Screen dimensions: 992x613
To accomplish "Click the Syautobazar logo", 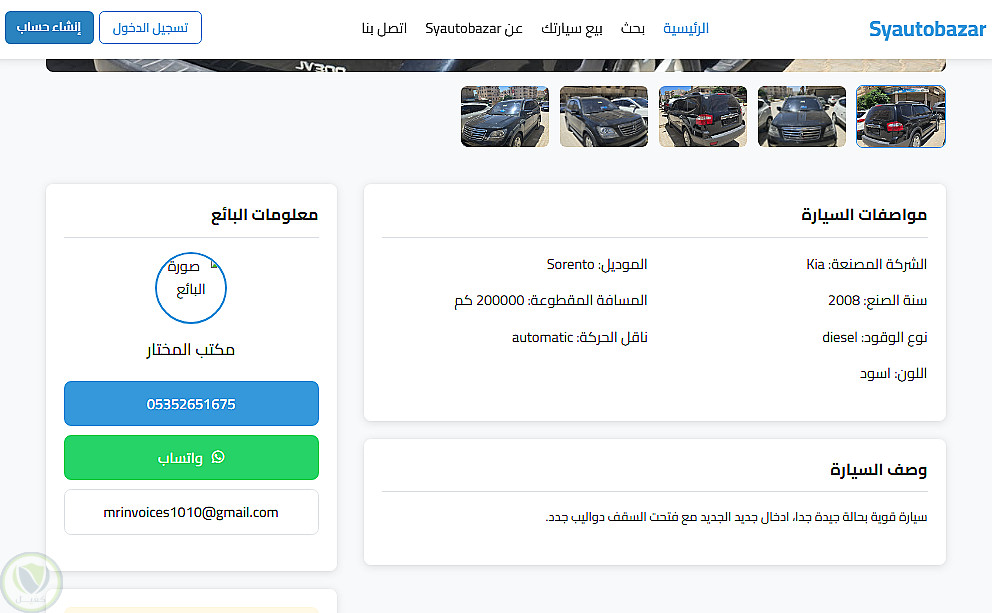I will (927, 29).
